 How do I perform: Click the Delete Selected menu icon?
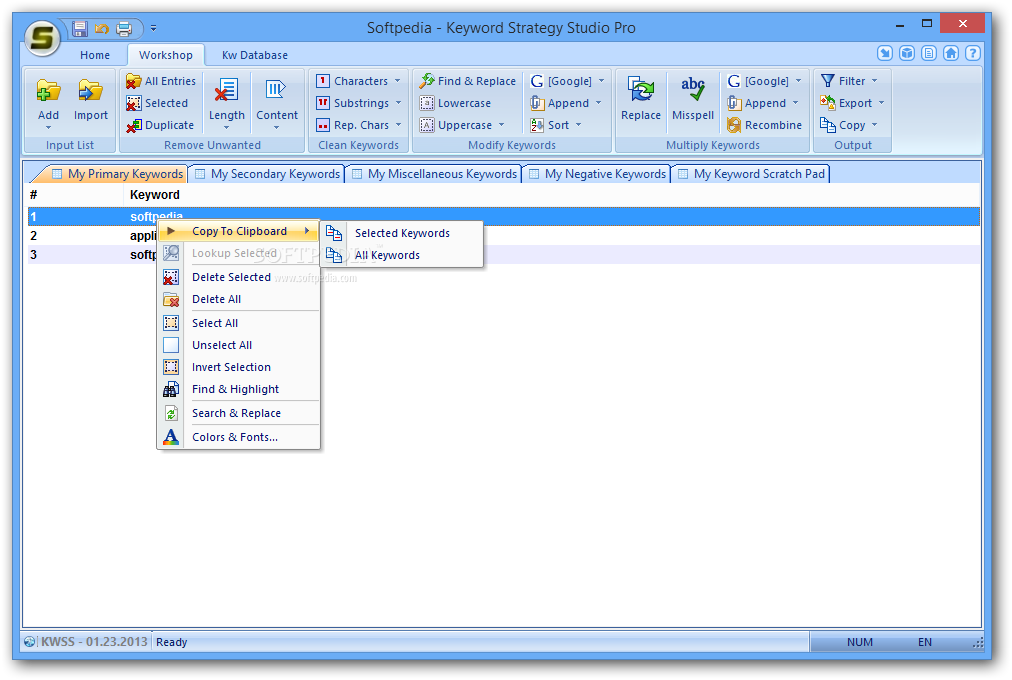pyautogui.click(x=171, y=277)
